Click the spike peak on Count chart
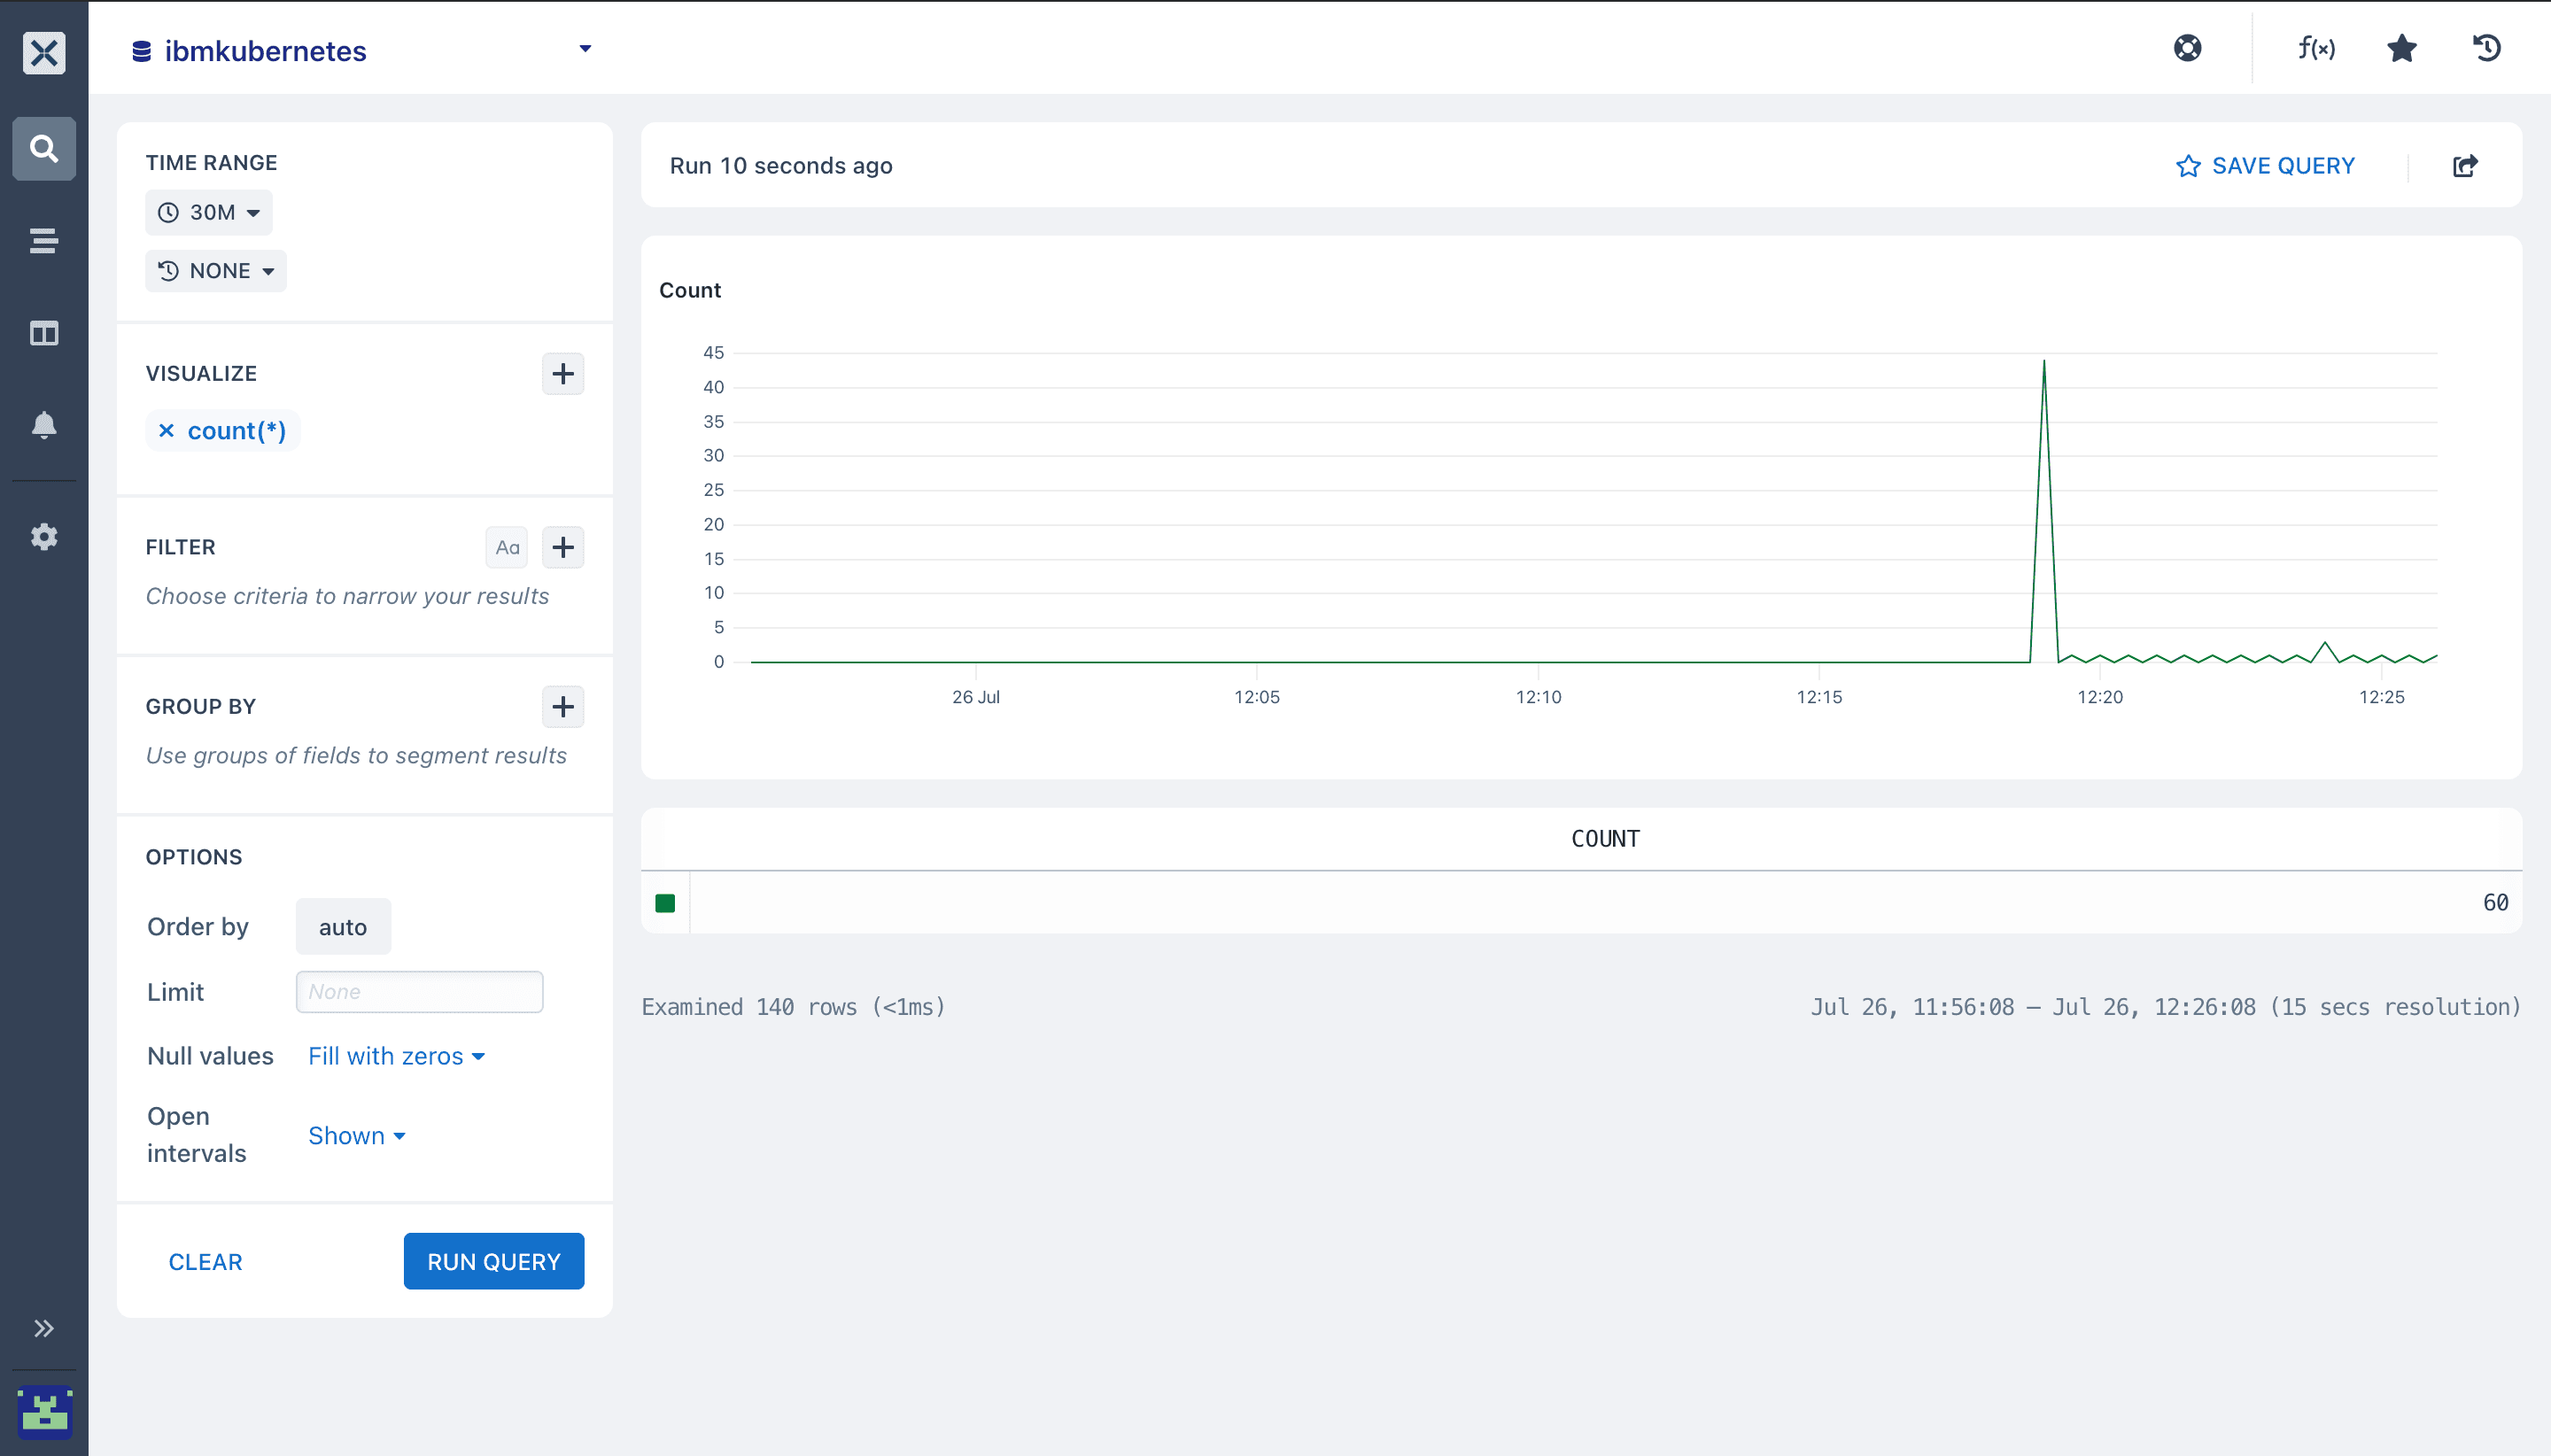This screenshot has height=1456, width=2551. [2043, 361]
